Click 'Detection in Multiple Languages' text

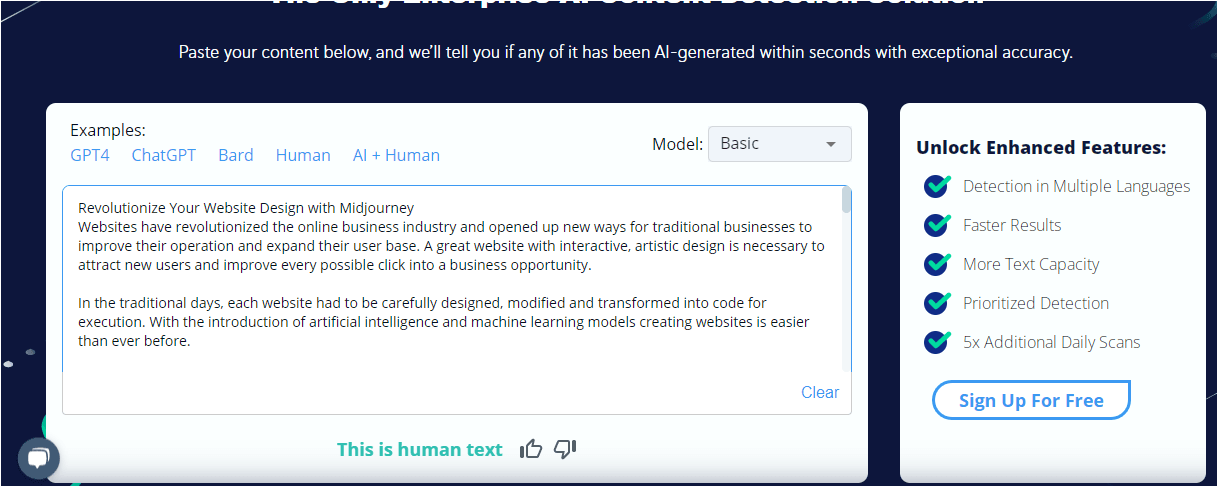coord(1076,186)
